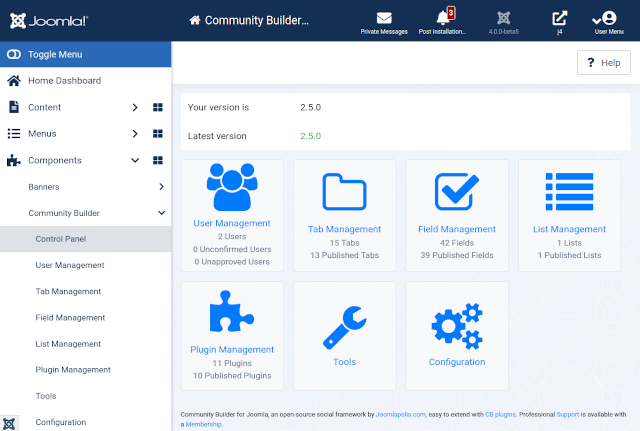Image resolution: width=640 pixels, height=431 pixels.
Task: Visit the Joomlapolis.com link
Action: [400, 414]
